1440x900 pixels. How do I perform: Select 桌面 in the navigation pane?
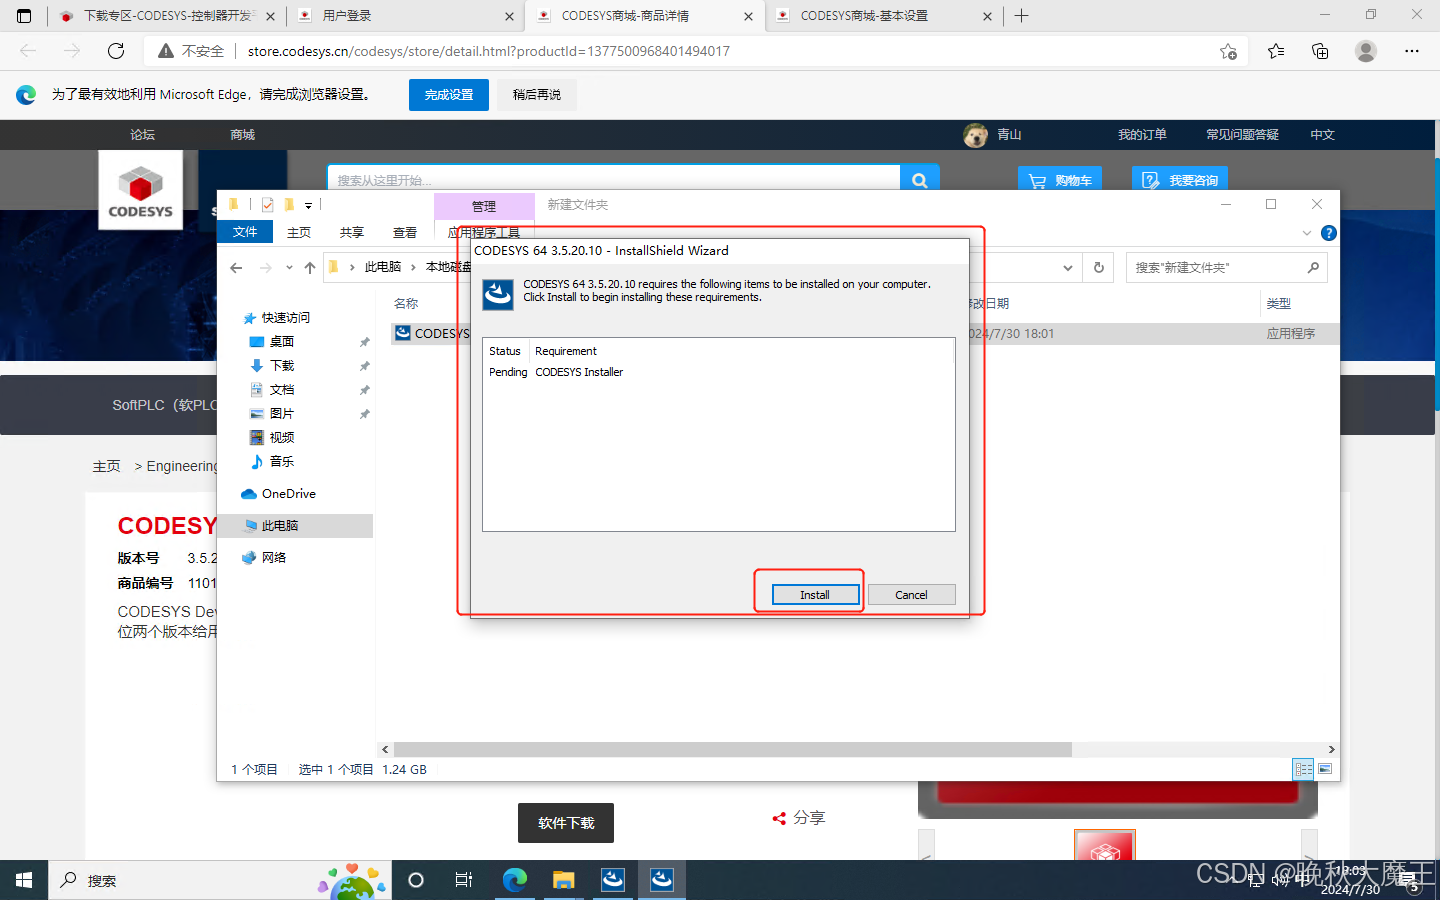[x=281, y=342]
